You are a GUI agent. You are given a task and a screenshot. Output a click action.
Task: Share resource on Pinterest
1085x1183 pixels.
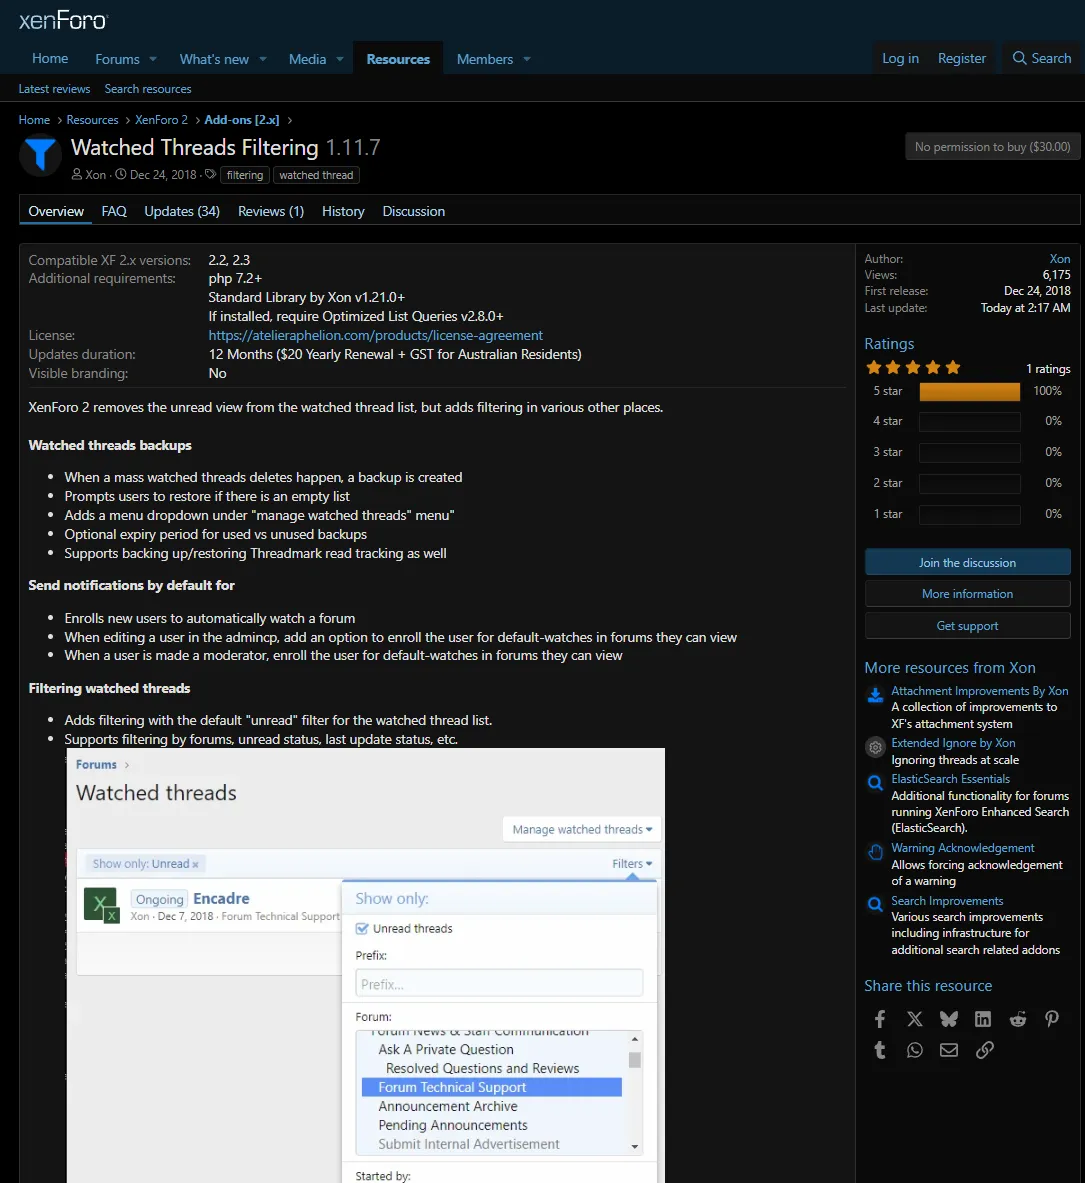[1052, 1019]
